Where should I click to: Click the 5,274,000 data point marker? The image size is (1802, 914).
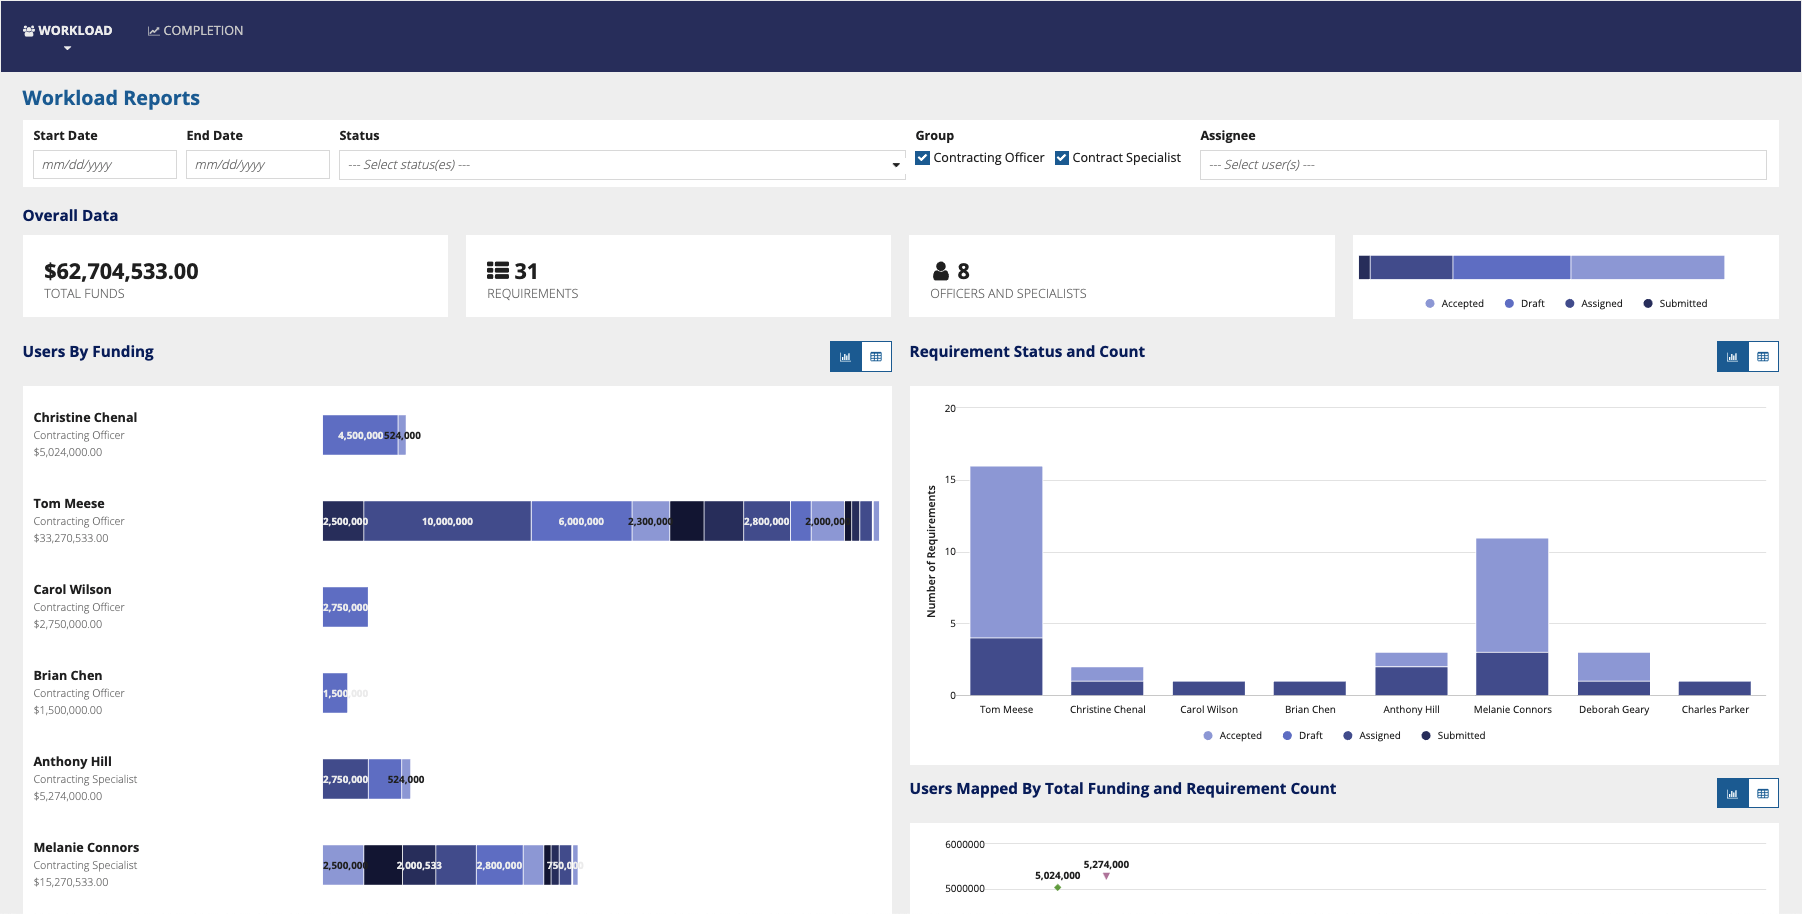[1106, 876]
